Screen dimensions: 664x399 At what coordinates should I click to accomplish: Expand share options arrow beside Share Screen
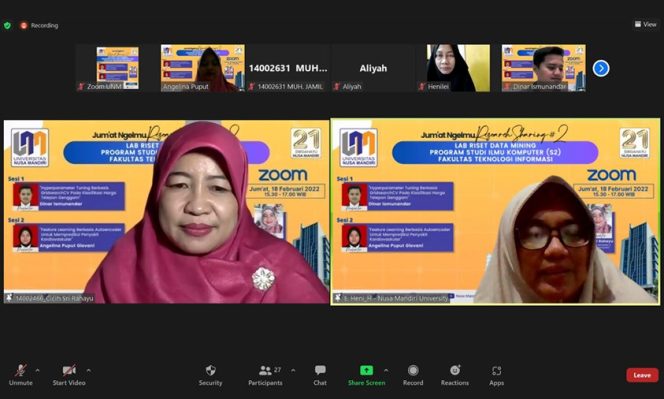pyautogui.click(x=386, y=370)
